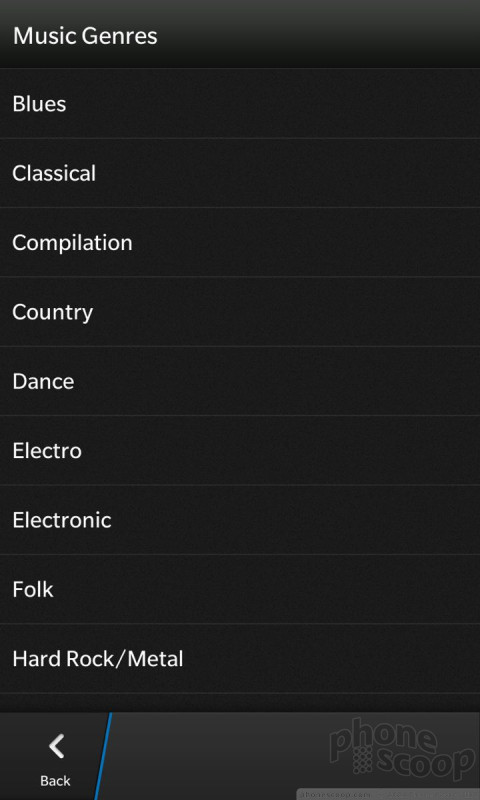Click the blue diagonal divider in action bar

(103, 756)
